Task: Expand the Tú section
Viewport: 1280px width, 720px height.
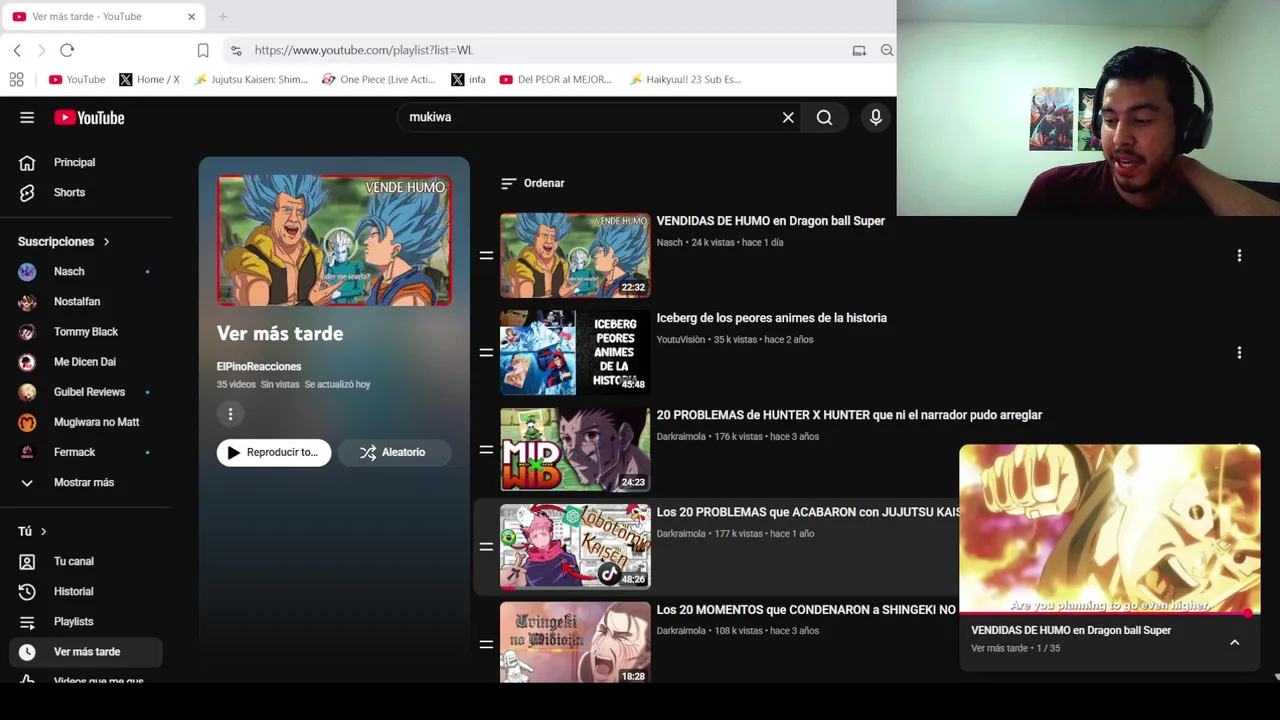Action: pyautogui.click(x=32, y=531)
